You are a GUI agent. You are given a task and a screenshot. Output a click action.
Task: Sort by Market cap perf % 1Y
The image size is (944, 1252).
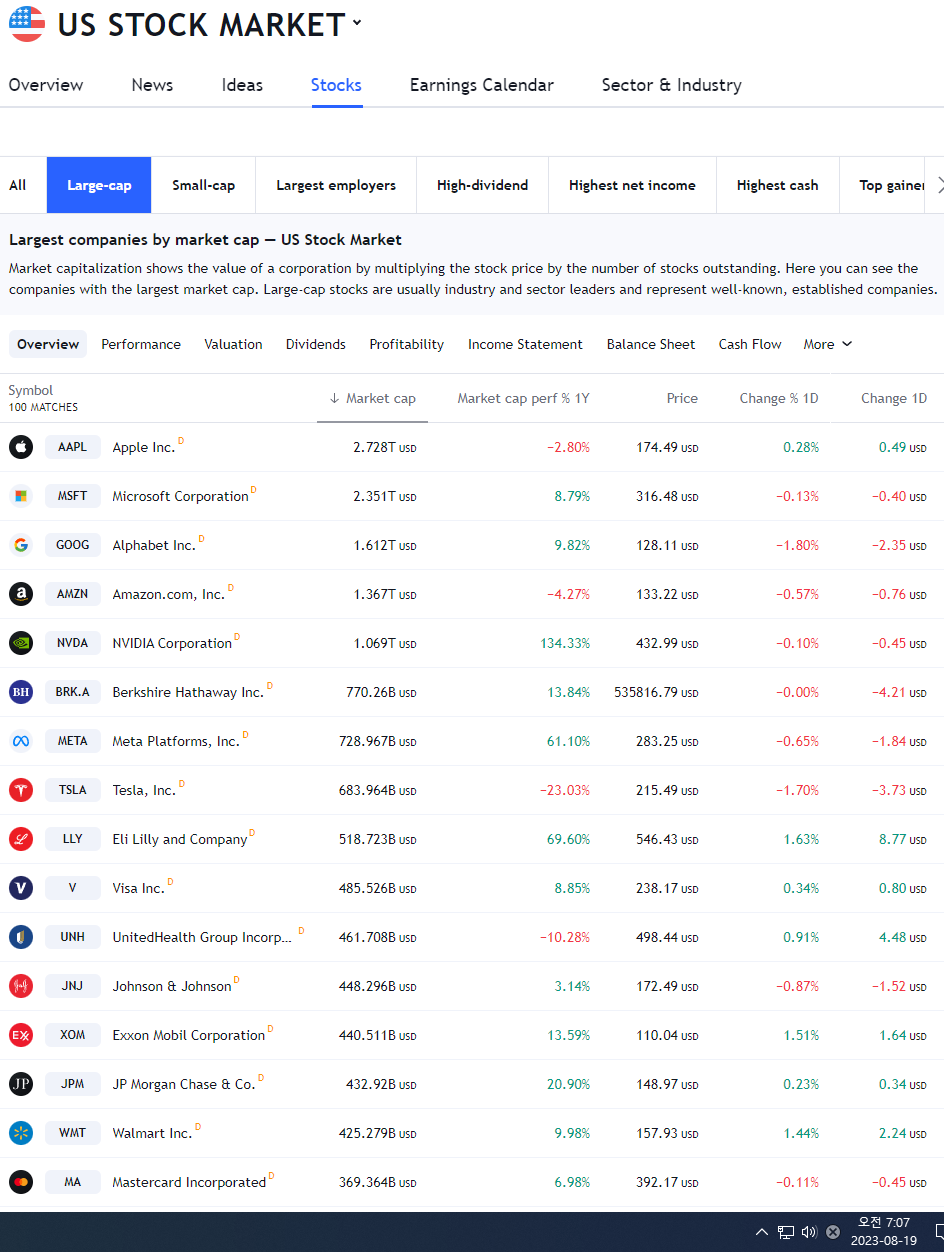[x=523, y=398]
